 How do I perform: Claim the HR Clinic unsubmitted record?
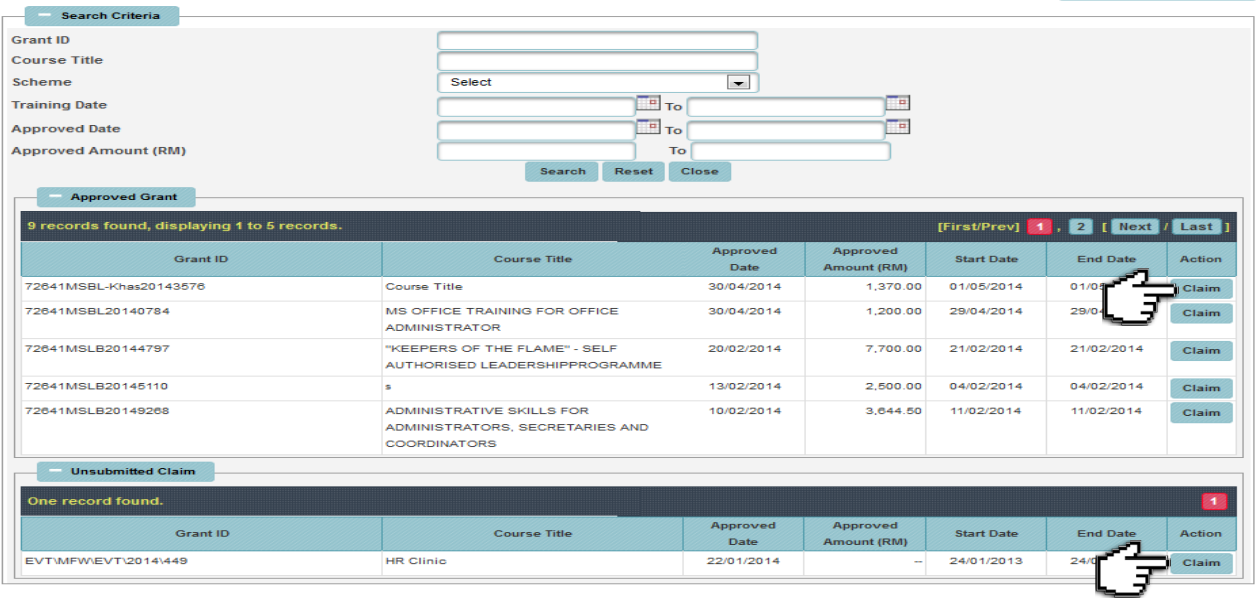click(x=1201, y=562)
